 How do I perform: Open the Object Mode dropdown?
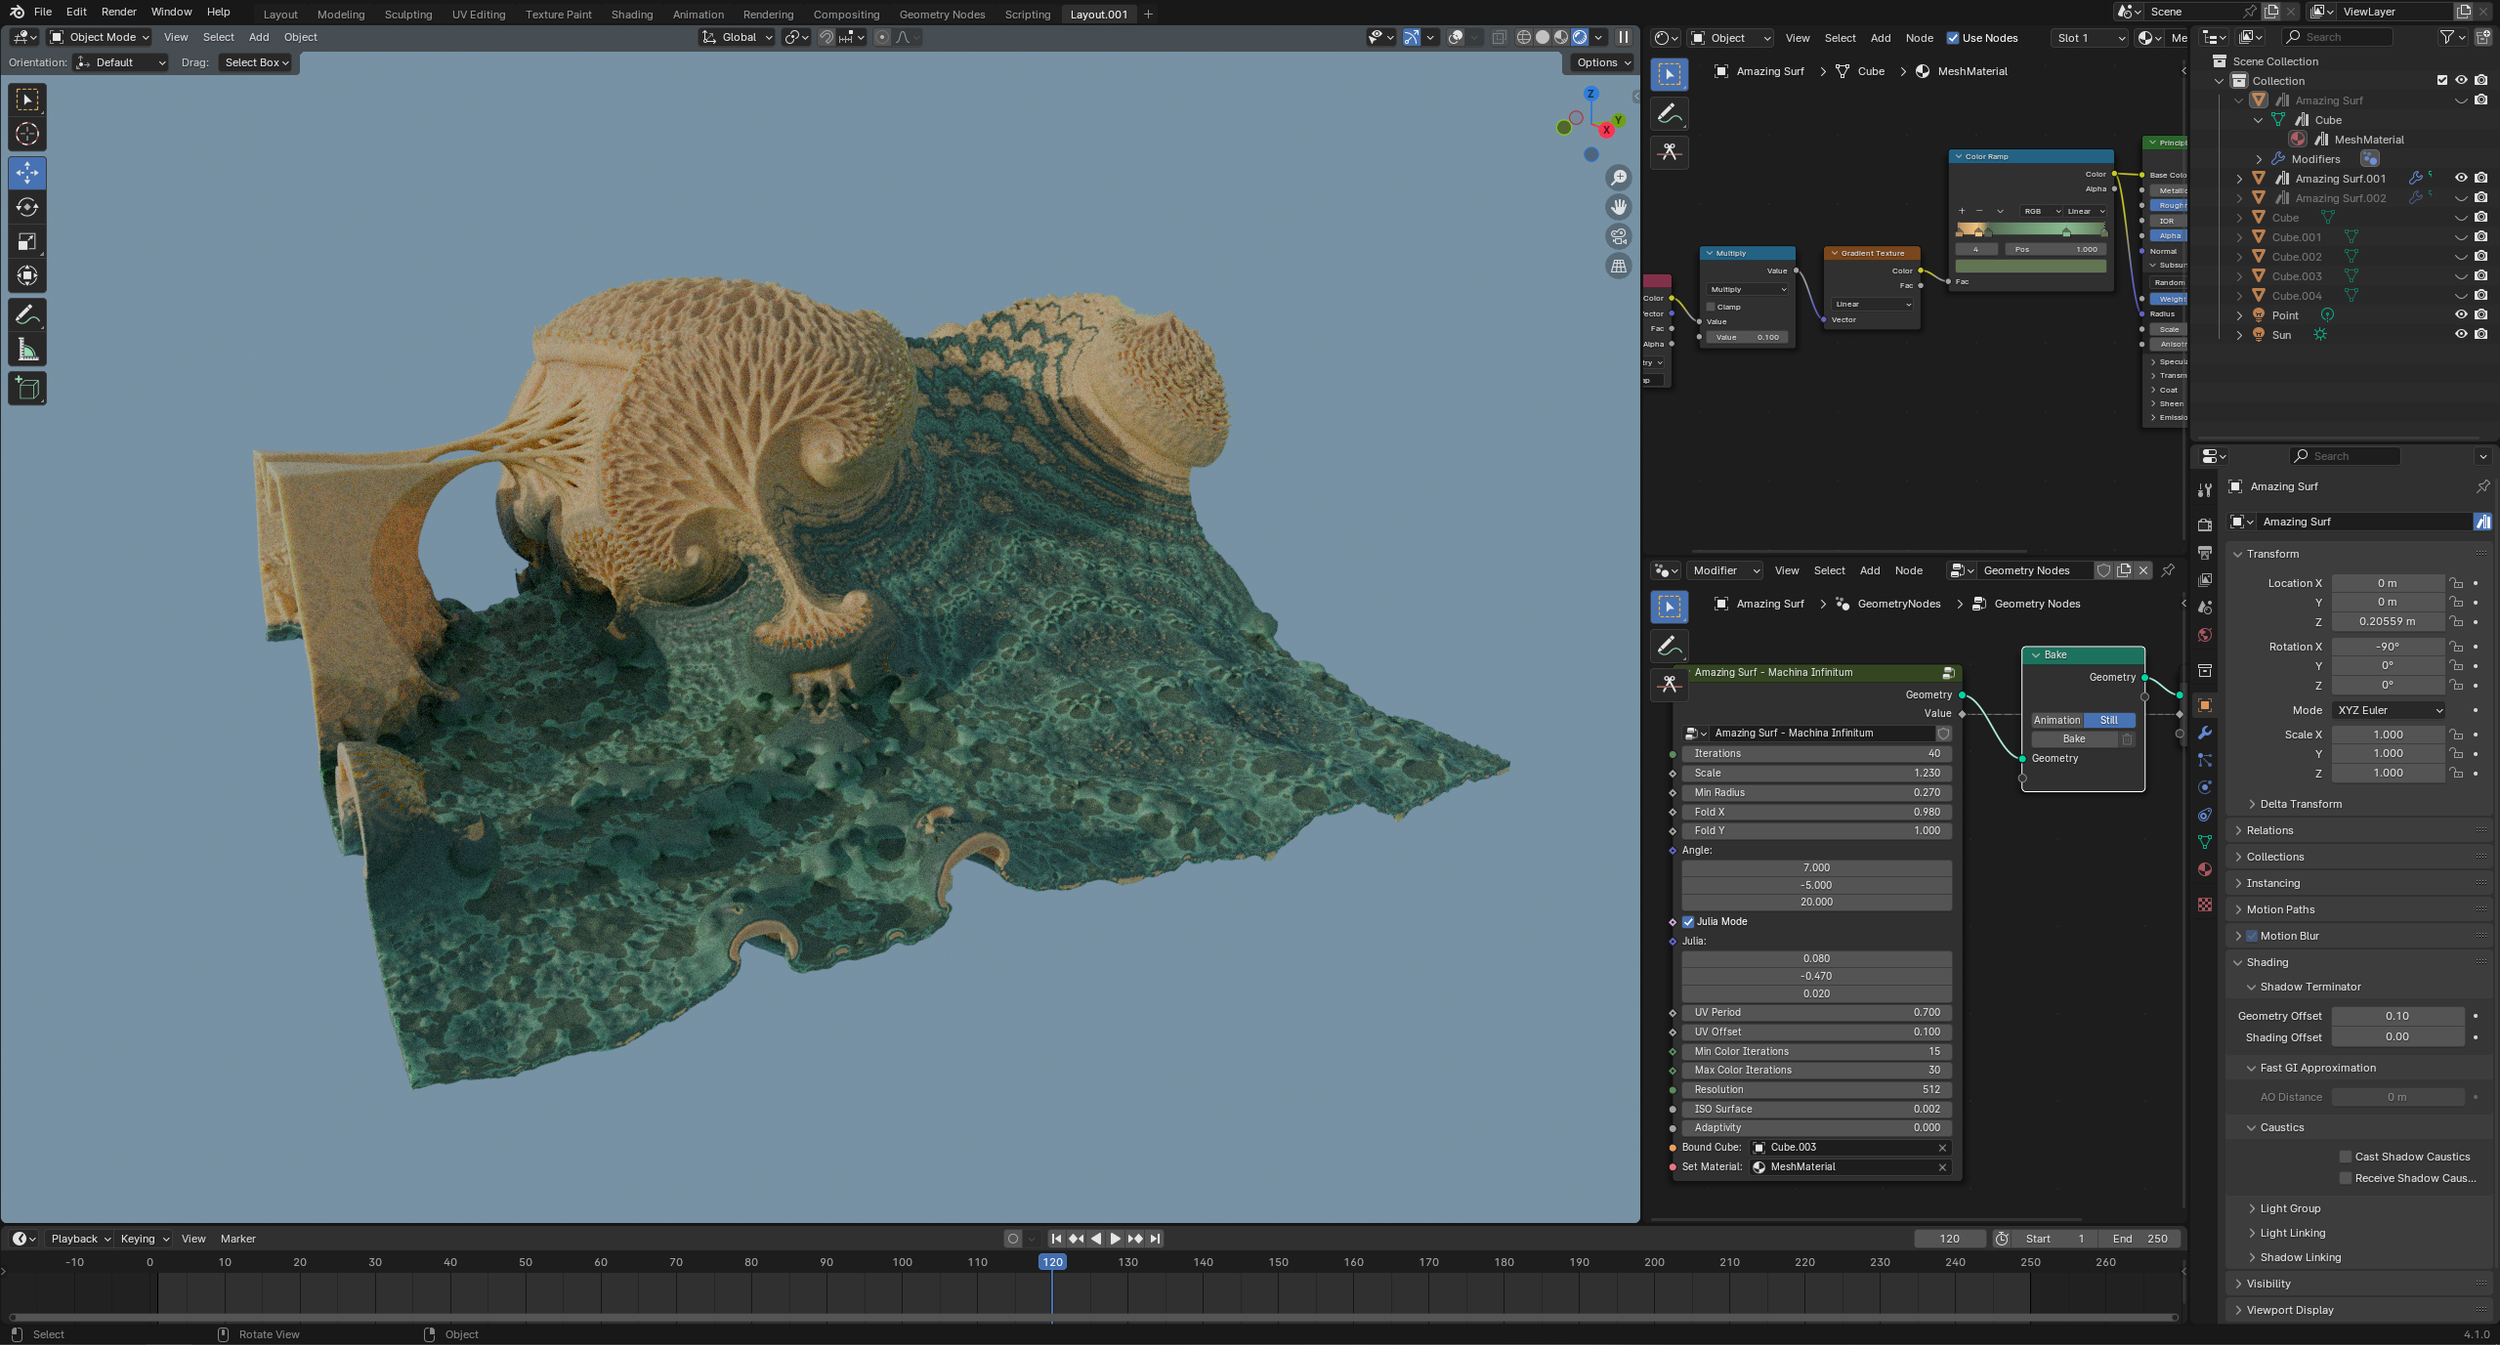pyautogui.click(x=100, y=37)
